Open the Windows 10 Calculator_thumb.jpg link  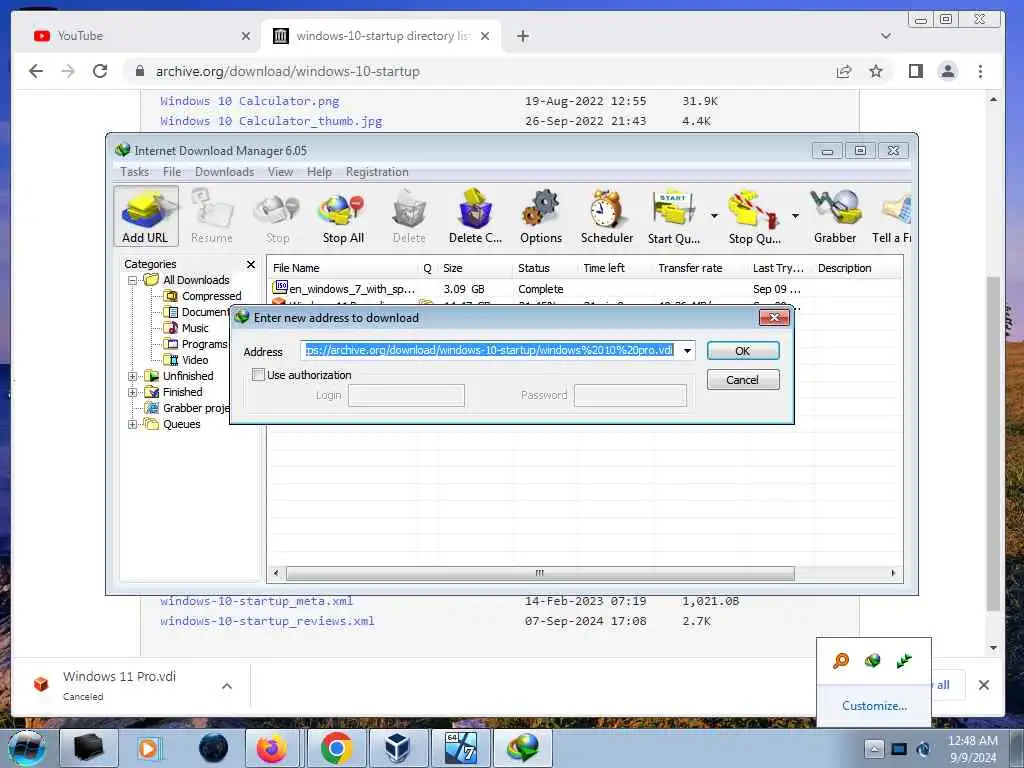(x=271, y=121)
